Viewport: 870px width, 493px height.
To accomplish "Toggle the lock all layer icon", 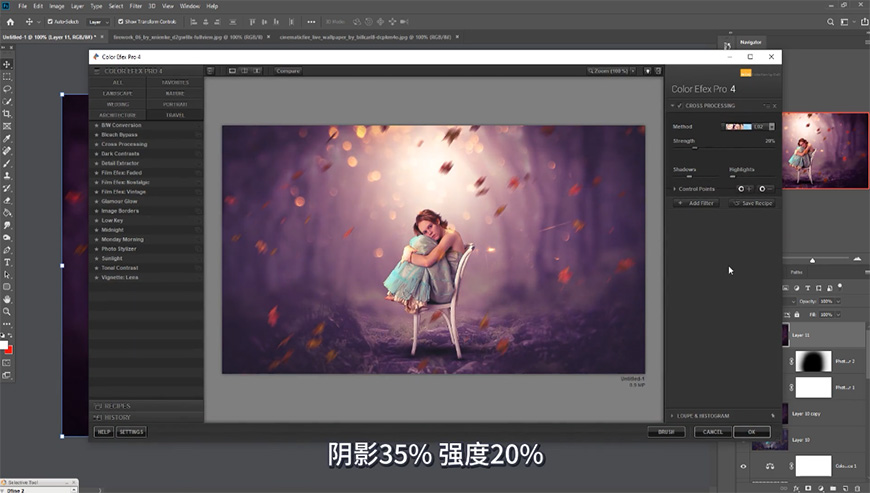I will point(797,314).
